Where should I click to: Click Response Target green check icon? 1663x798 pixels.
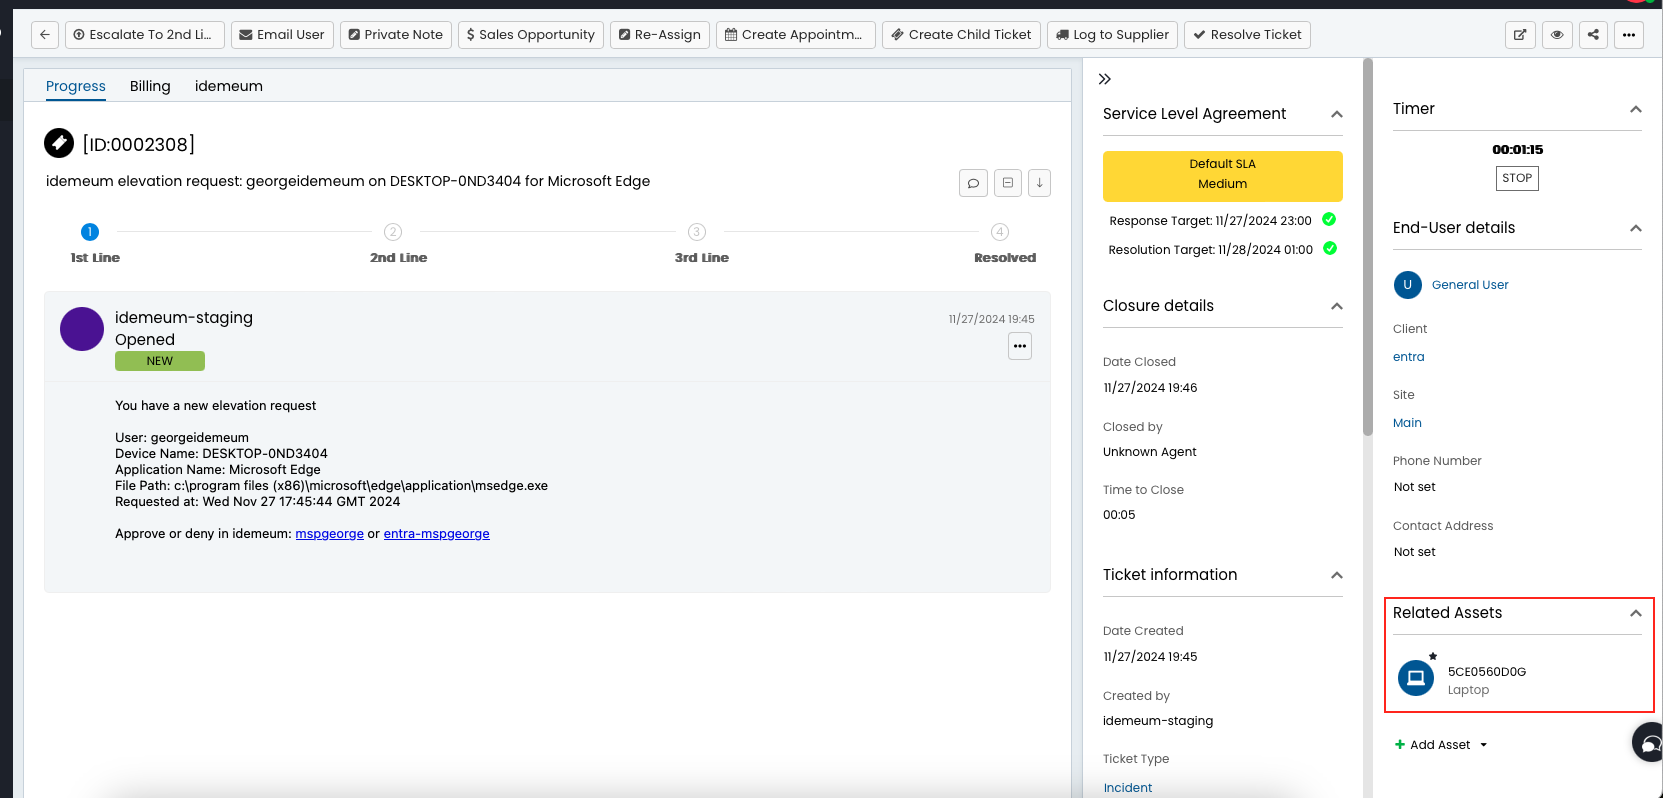(x=1329, y=219)
